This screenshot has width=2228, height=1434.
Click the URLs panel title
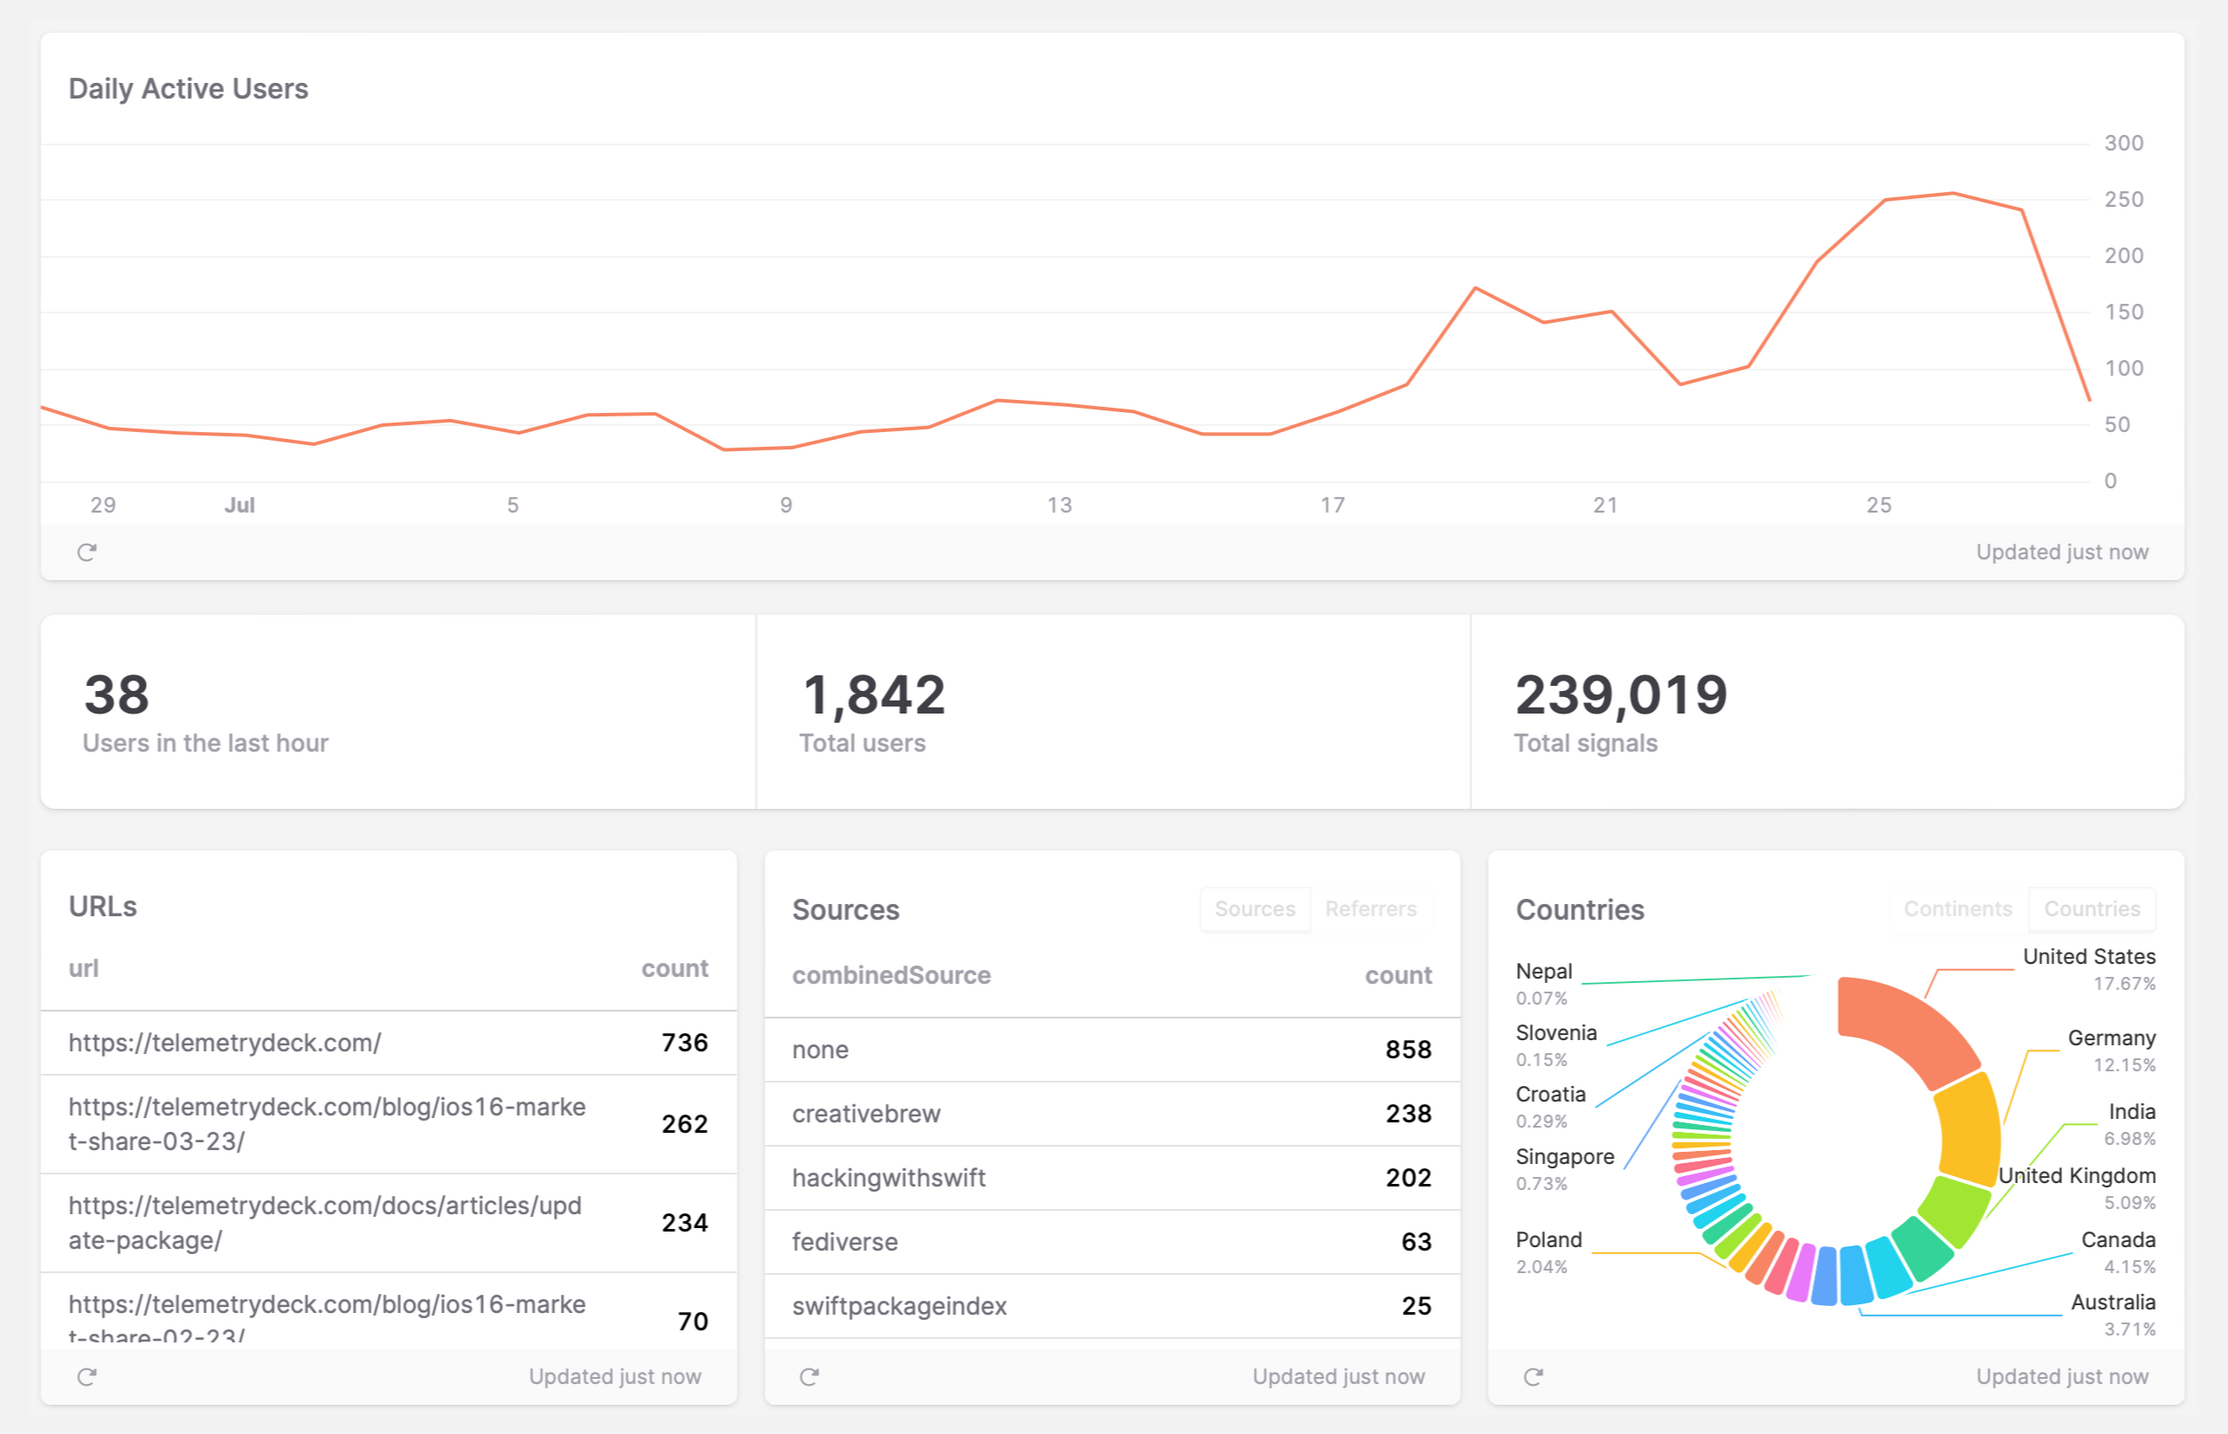point(103,906)
